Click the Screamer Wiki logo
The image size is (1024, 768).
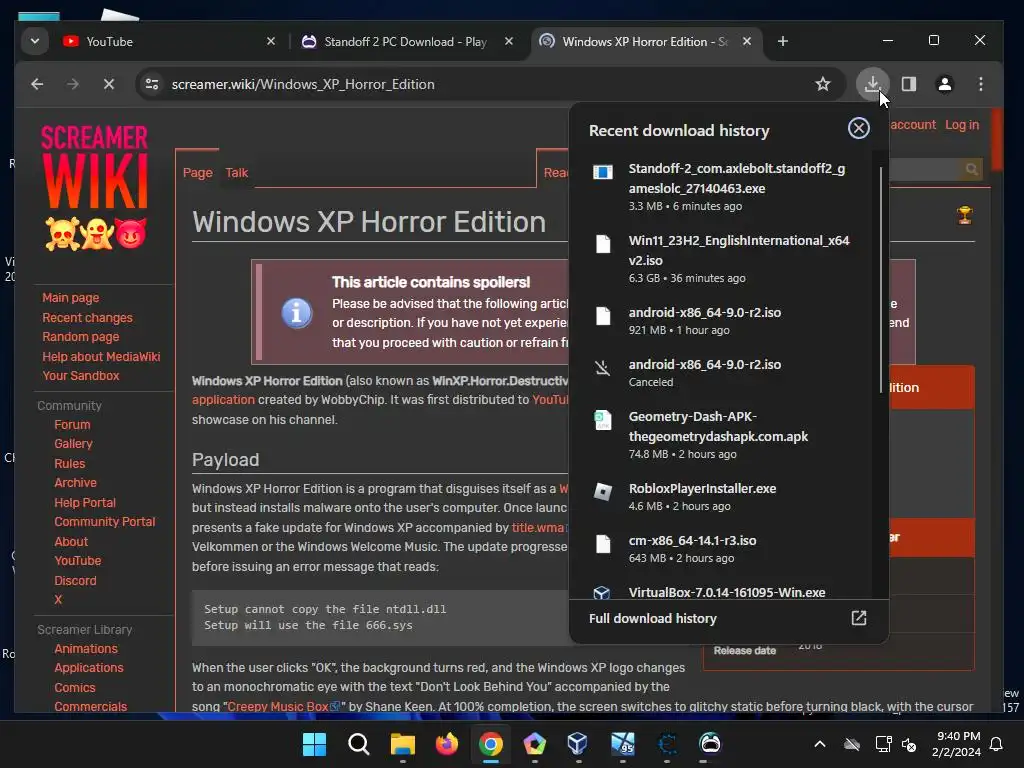click(x=95, y=187)
